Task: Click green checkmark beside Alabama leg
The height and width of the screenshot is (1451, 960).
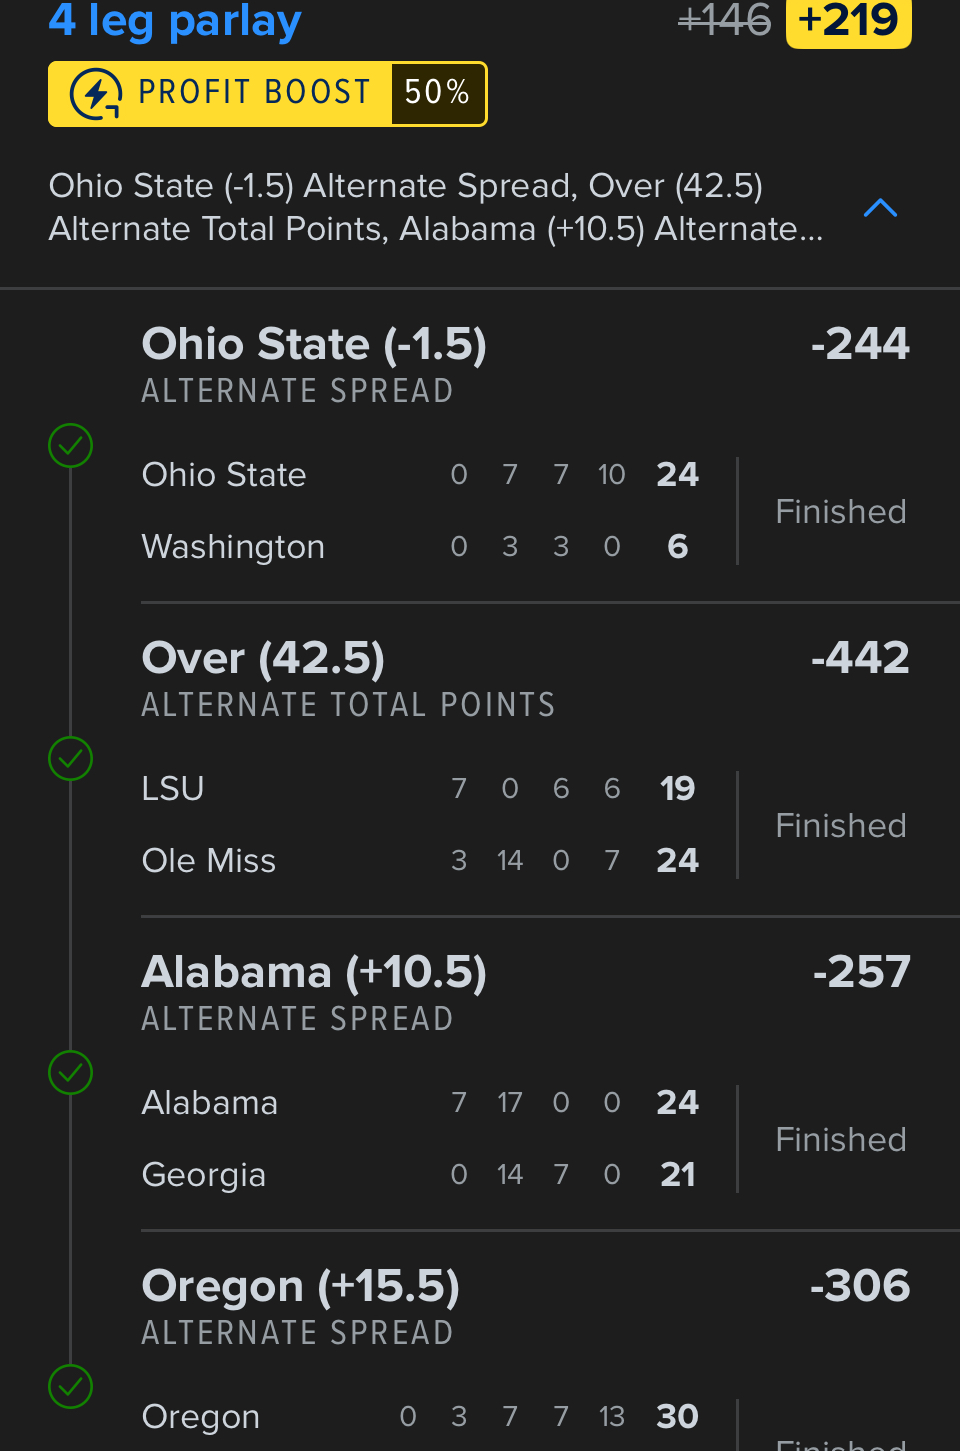Action: 71,1073
